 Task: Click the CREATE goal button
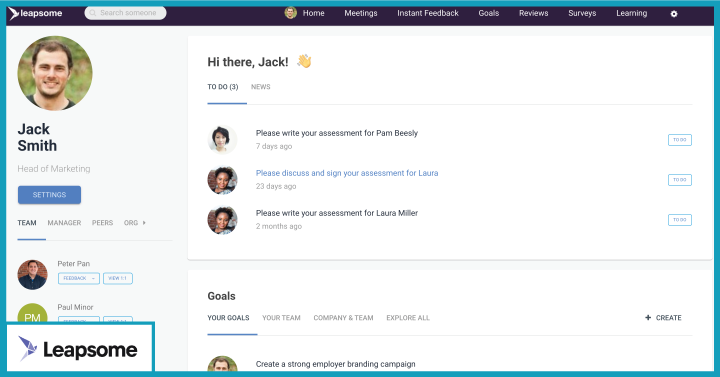[663, 318]
